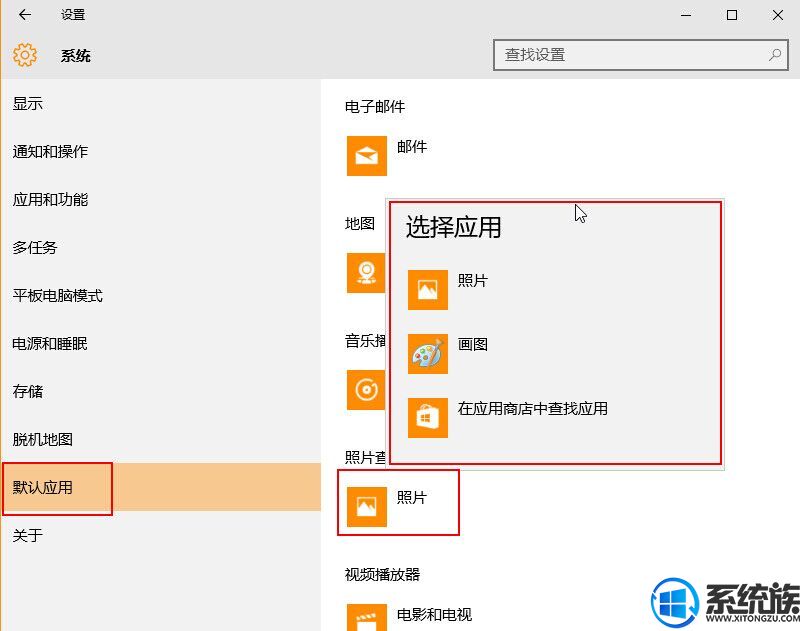Choose 照片 text in the app chooser popup

[472, 281]
